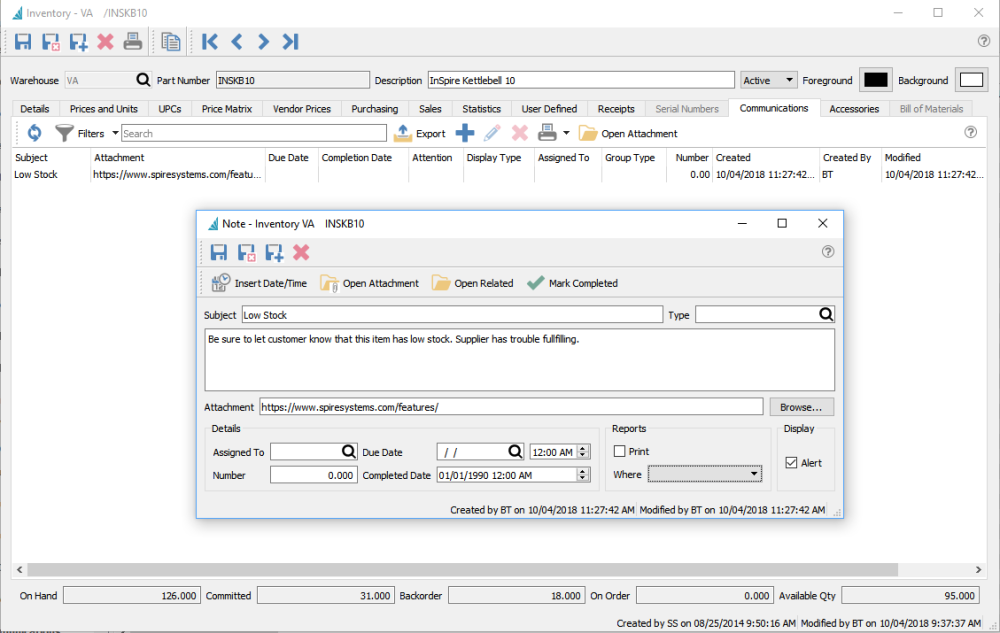Expand the Filters dropdown arrow
The width and height of the screenshot is (1000, 633).
115,133
